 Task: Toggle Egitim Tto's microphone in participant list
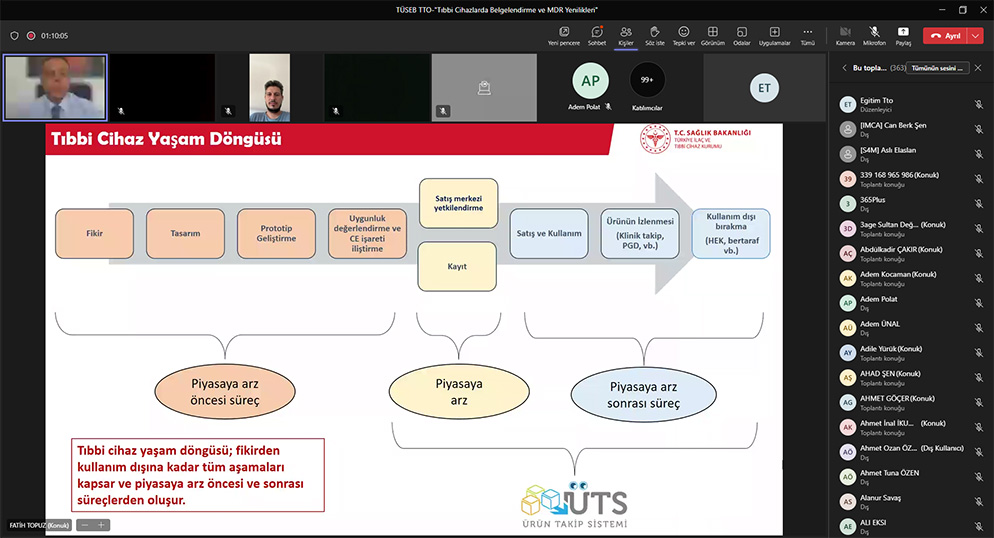[979, 104]
